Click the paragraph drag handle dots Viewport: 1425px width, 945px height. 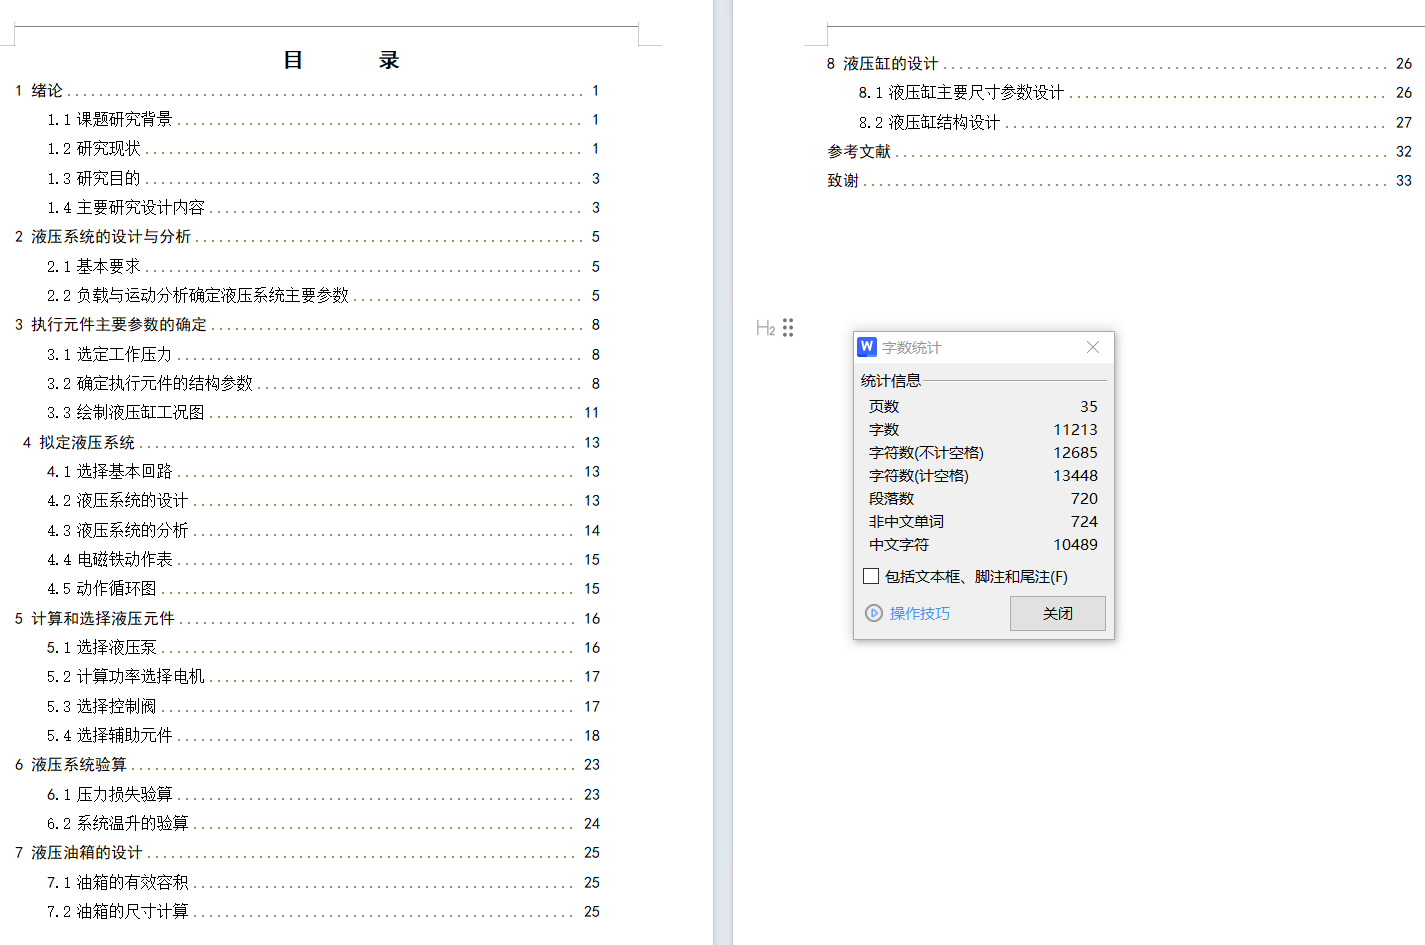tap(788, 327)
